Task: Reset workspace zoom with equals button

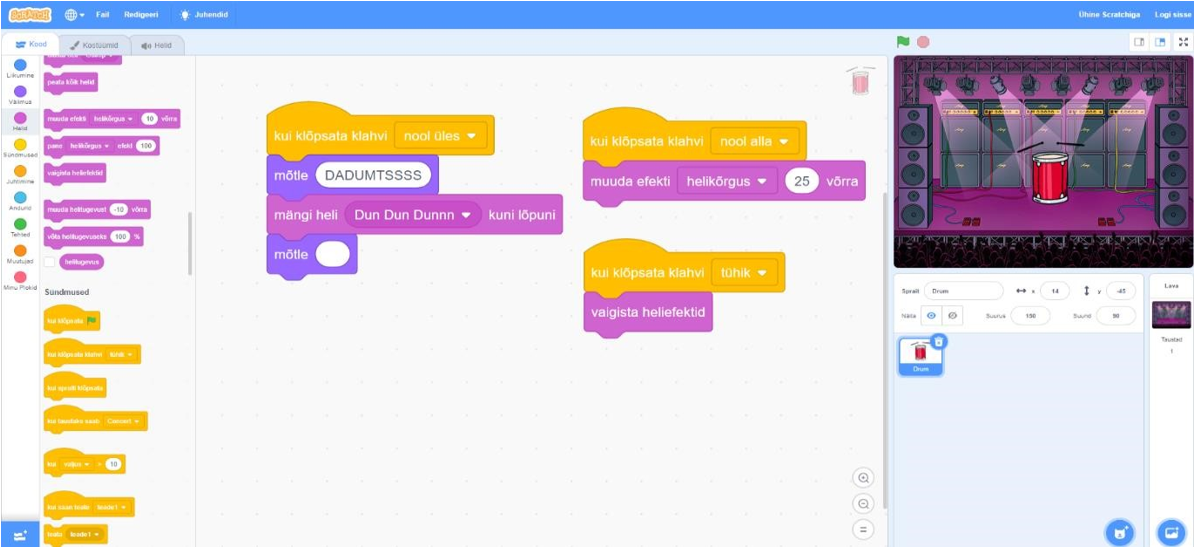Action: pos(864,529)
